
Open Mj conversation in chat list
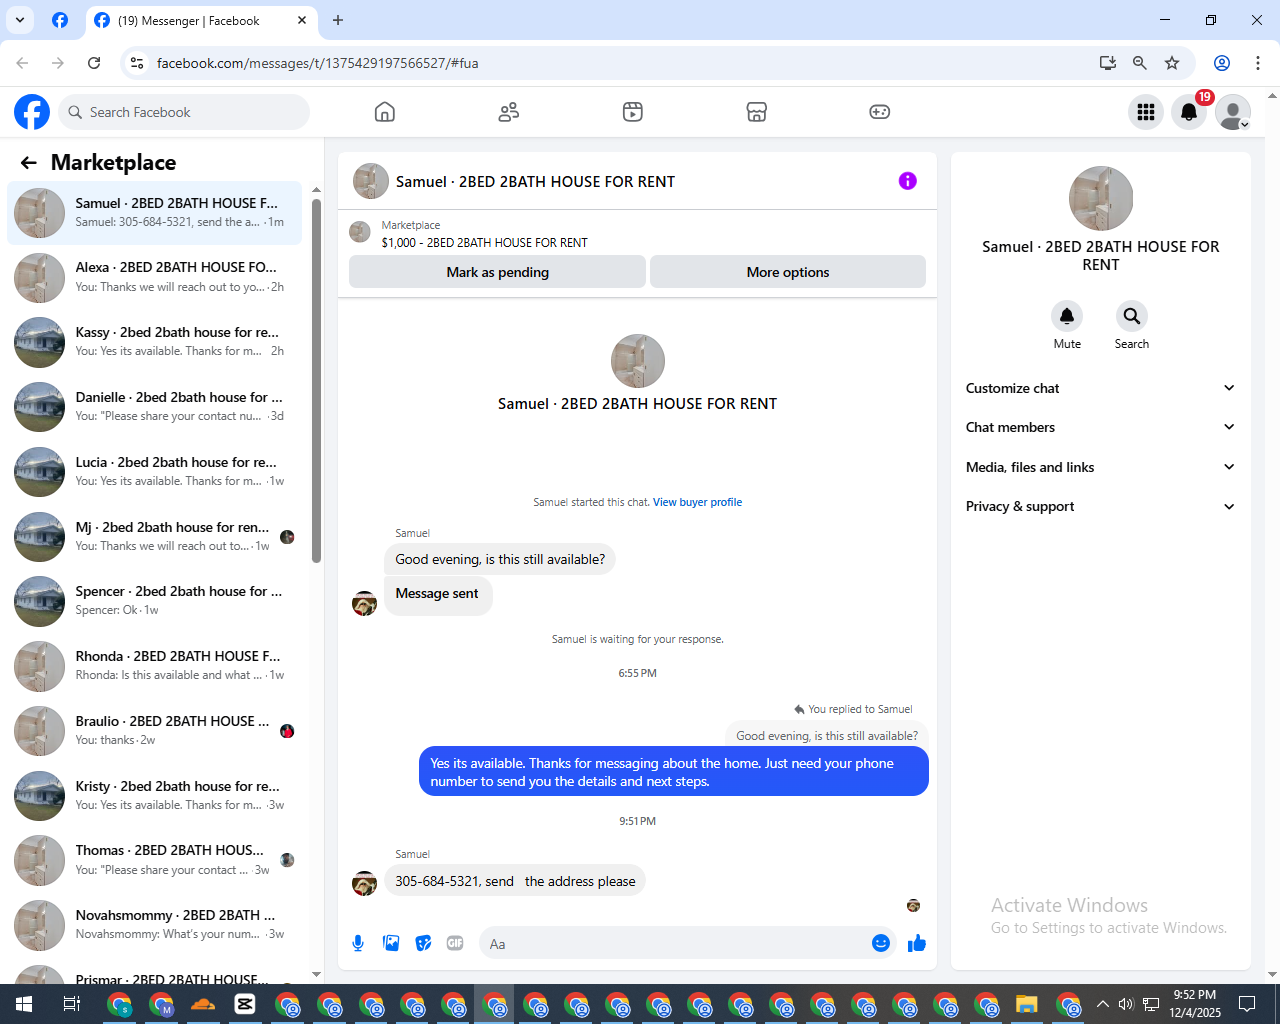pos(155,537)
